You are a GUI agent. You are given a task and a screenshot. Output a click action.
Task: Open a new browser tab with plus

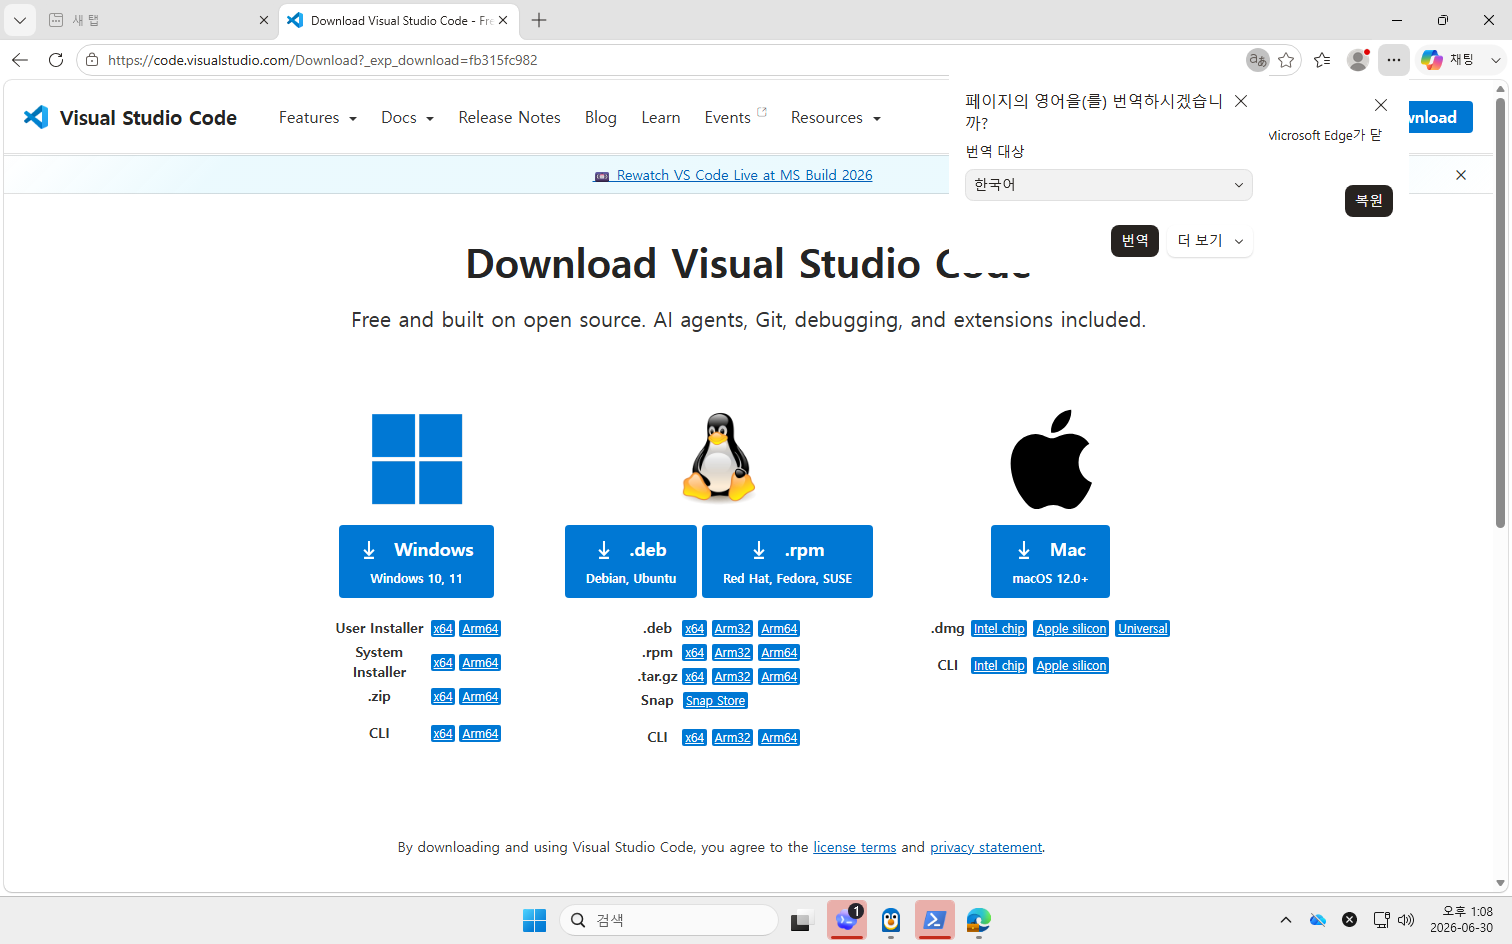click(539, 20)
